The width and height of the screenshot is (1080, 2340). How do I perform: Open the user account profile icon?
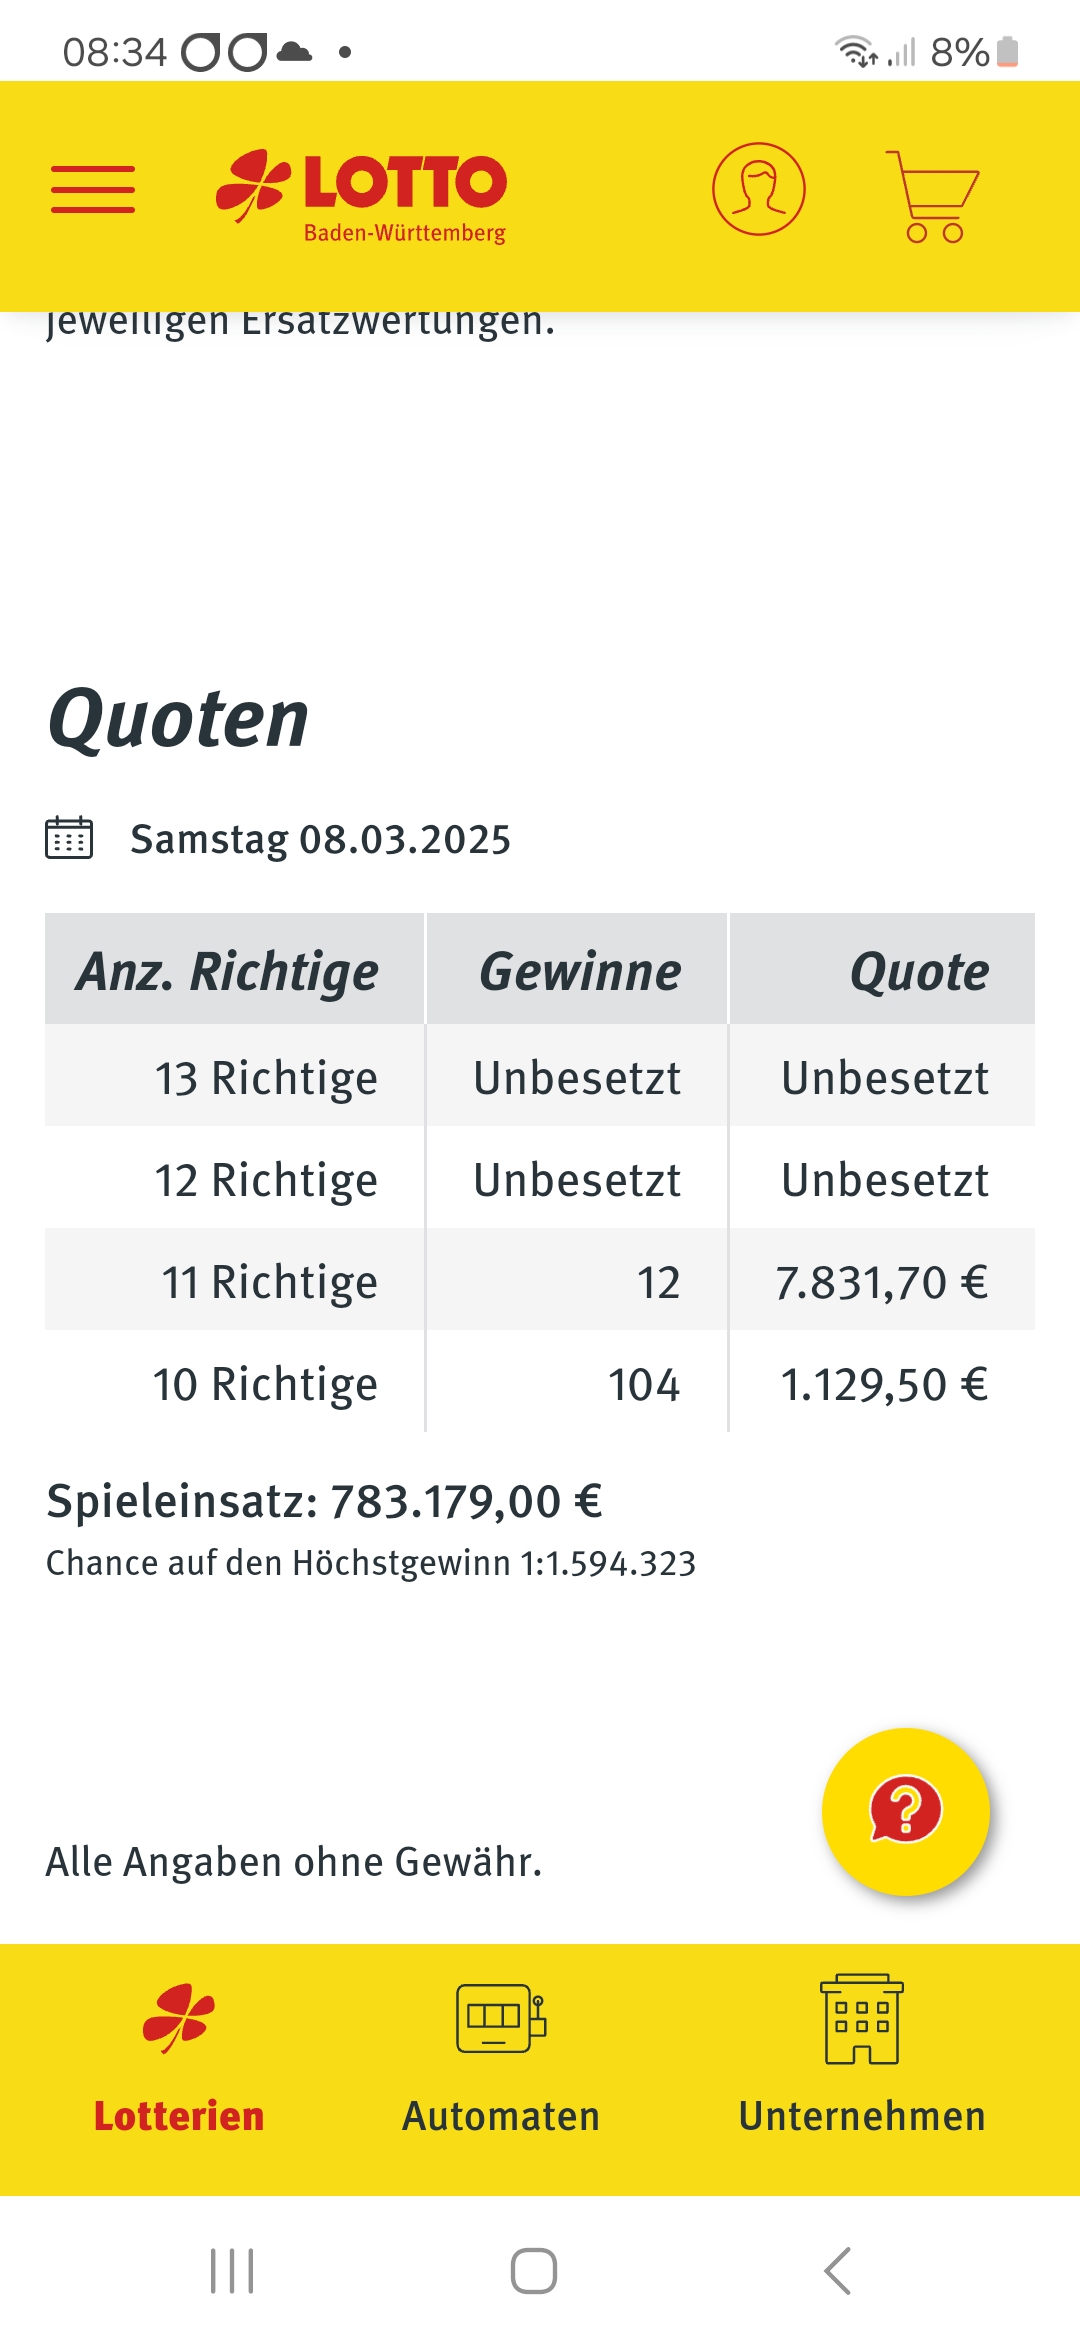pos(759,189)
